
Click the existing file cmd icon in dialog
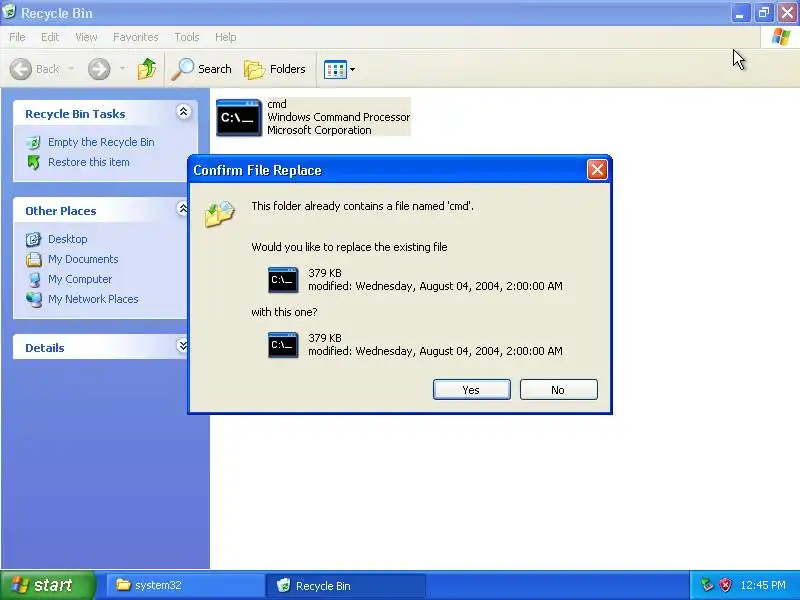(x=283, y=280)
